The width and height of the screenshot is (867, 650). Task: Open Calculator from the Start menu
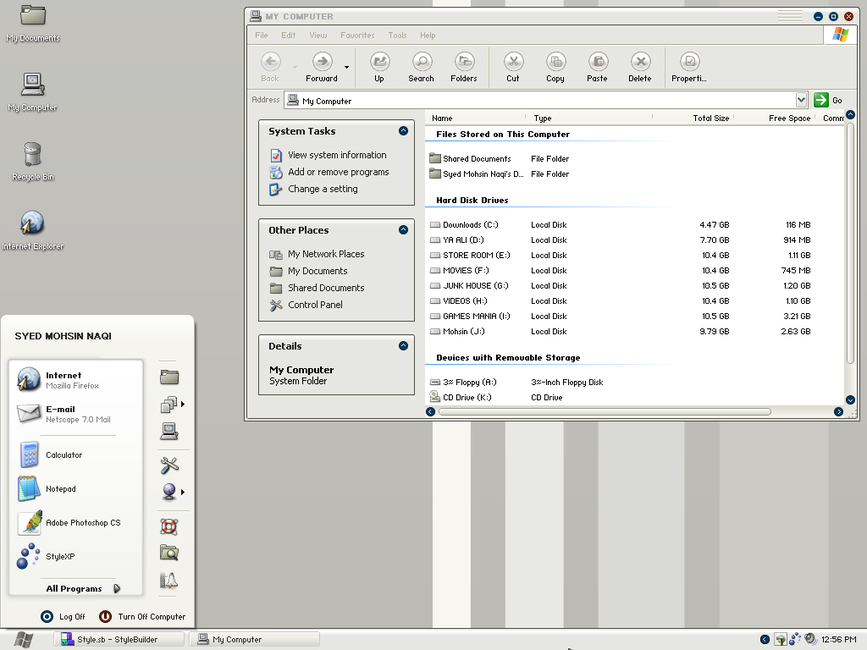(64, 455)
